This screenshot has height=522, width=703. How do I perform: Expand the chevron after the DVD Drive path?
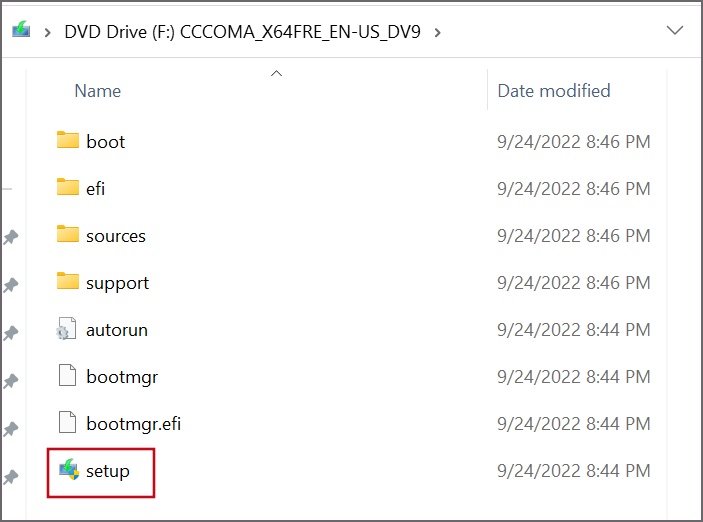click(438, 32)
